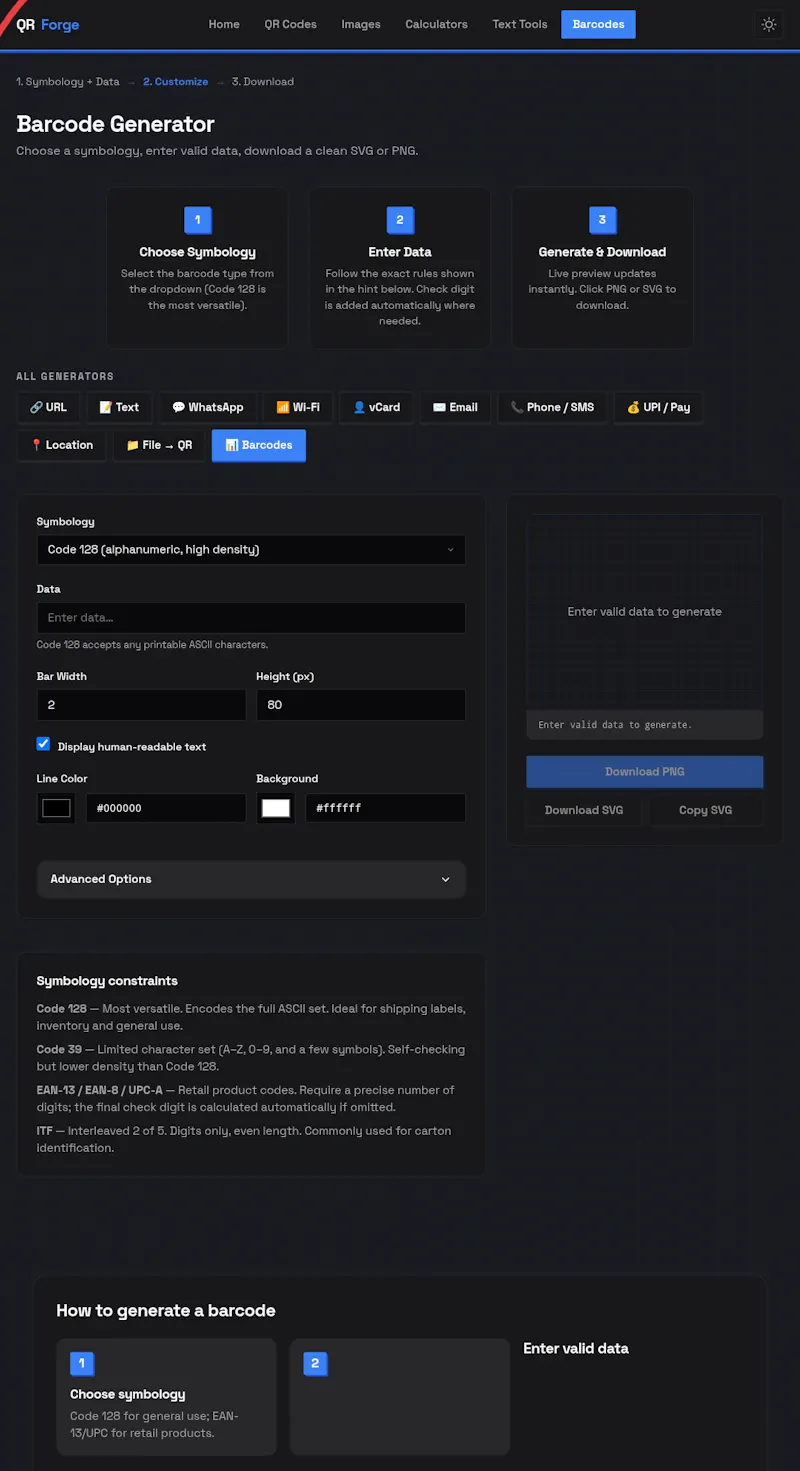
Task: Click the Copy SVG button
Action: click(x=706, y=810)
